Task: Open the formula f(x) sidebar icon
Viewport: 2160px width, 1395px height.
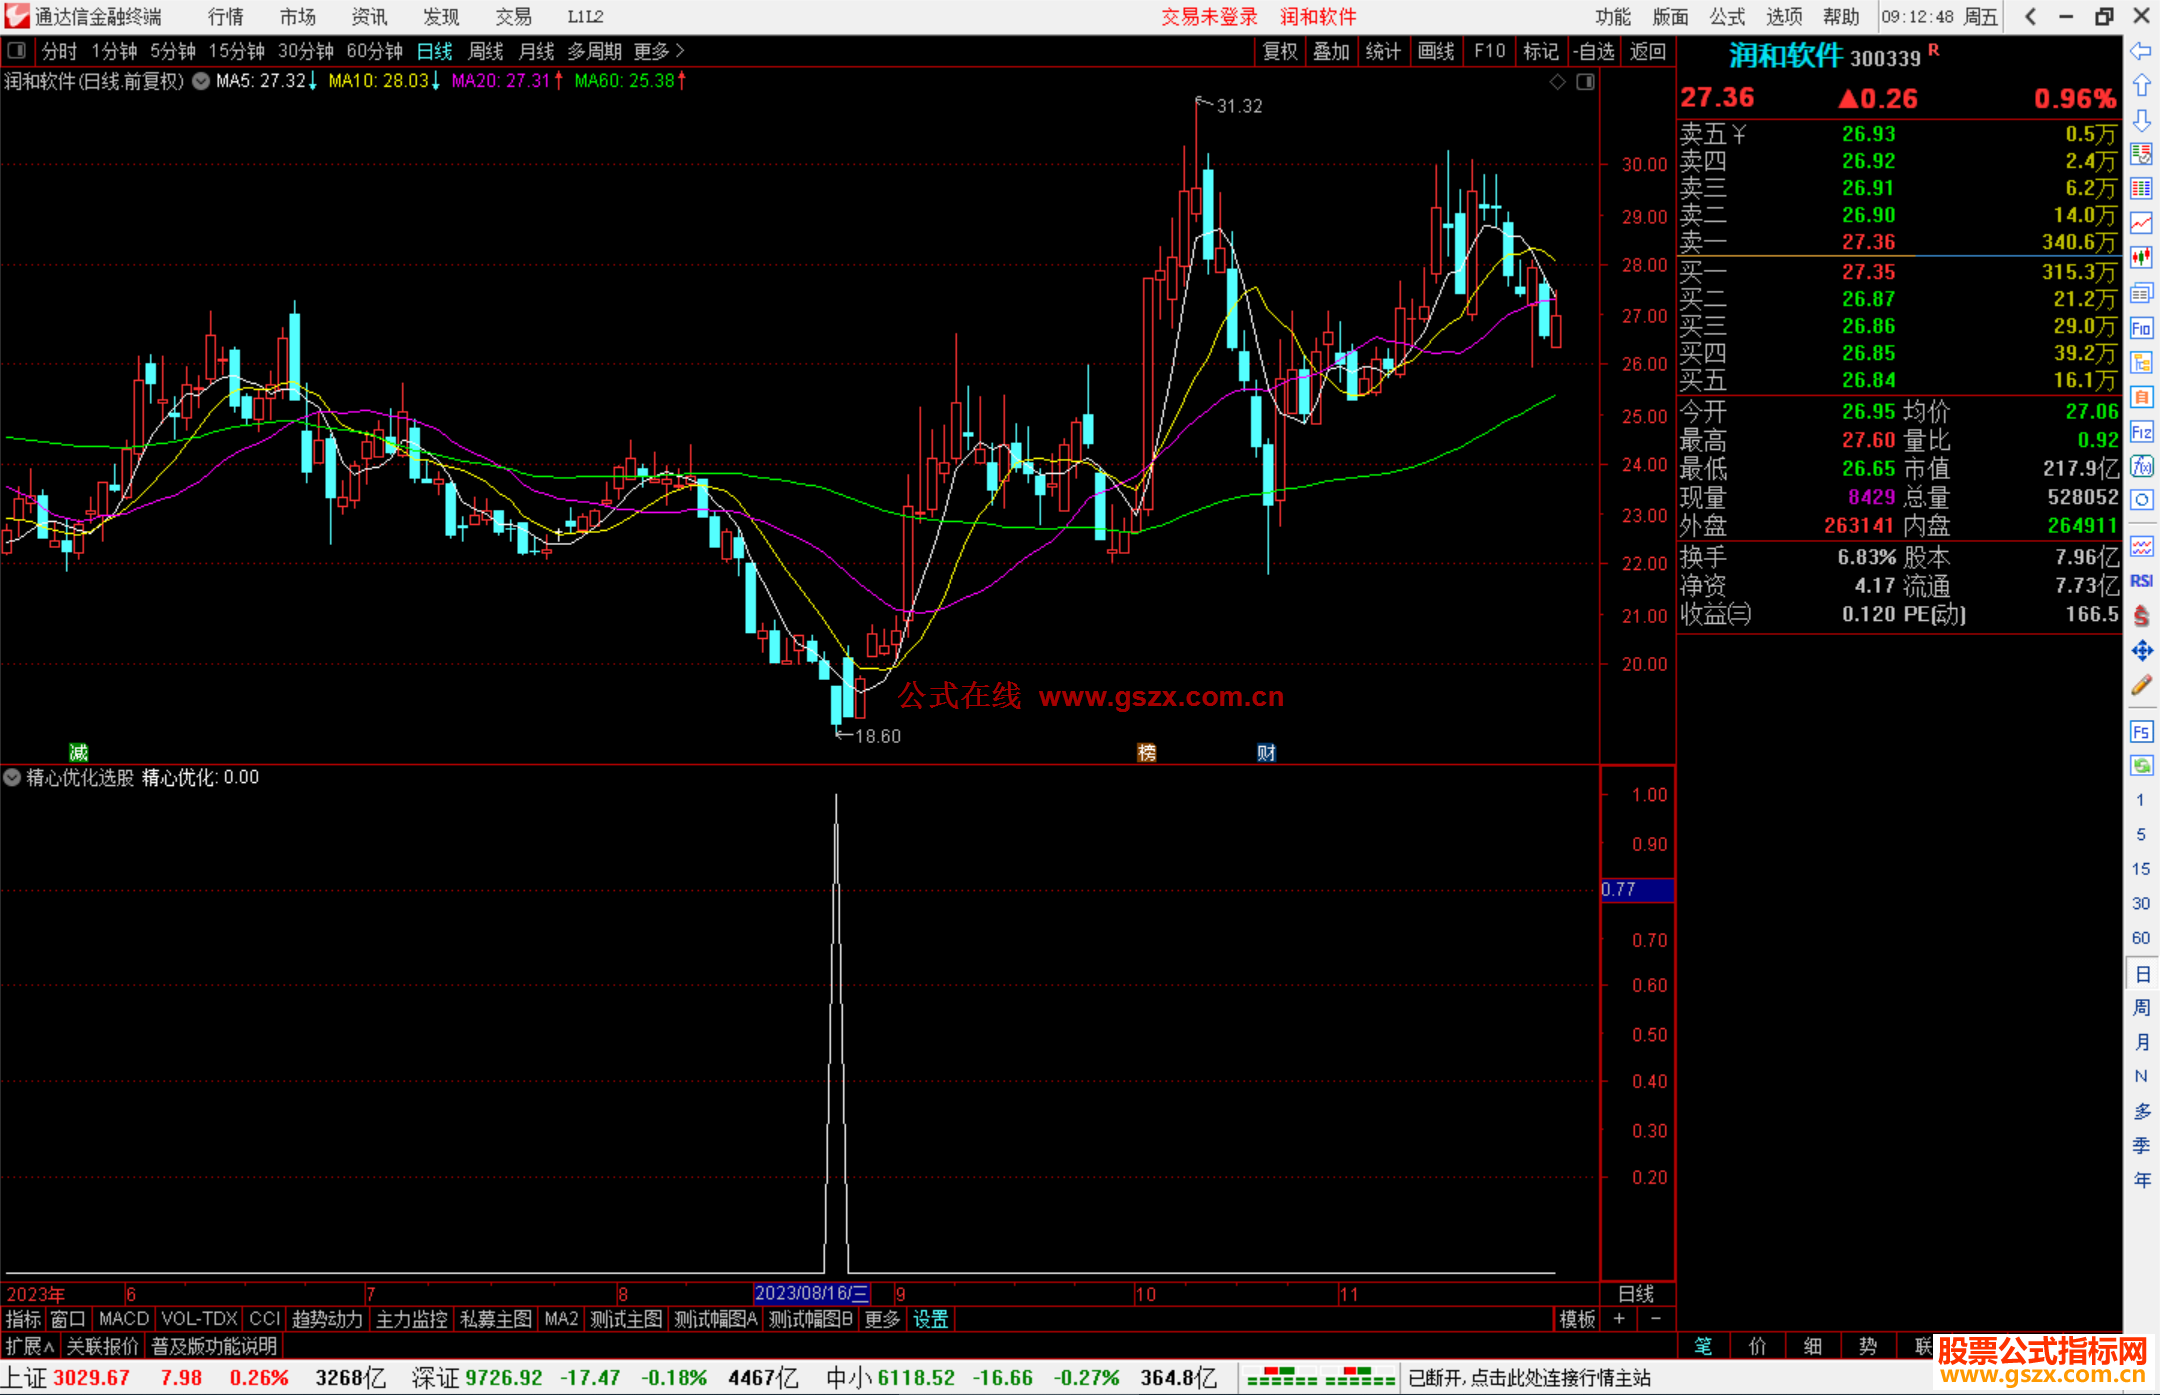Action: [2141, 466]
